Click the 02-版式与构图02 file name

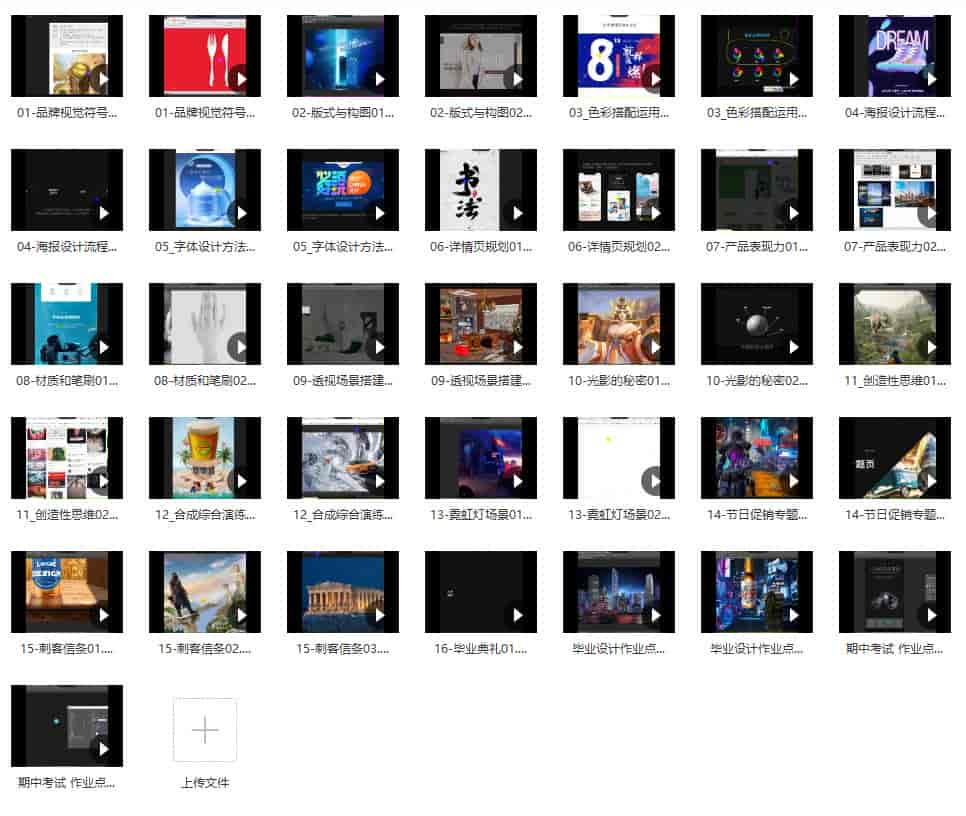(481, 113)
